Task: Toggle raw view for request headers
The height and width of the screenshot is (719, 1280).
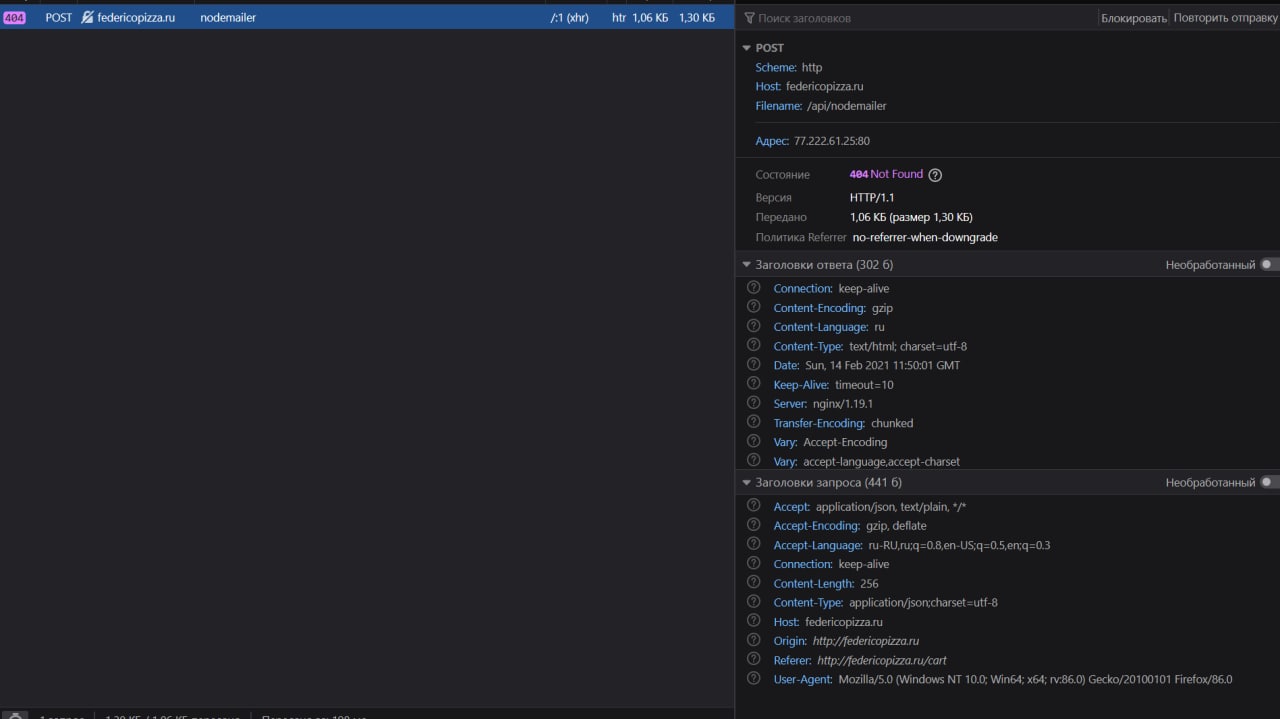Action: point(1269,482)
